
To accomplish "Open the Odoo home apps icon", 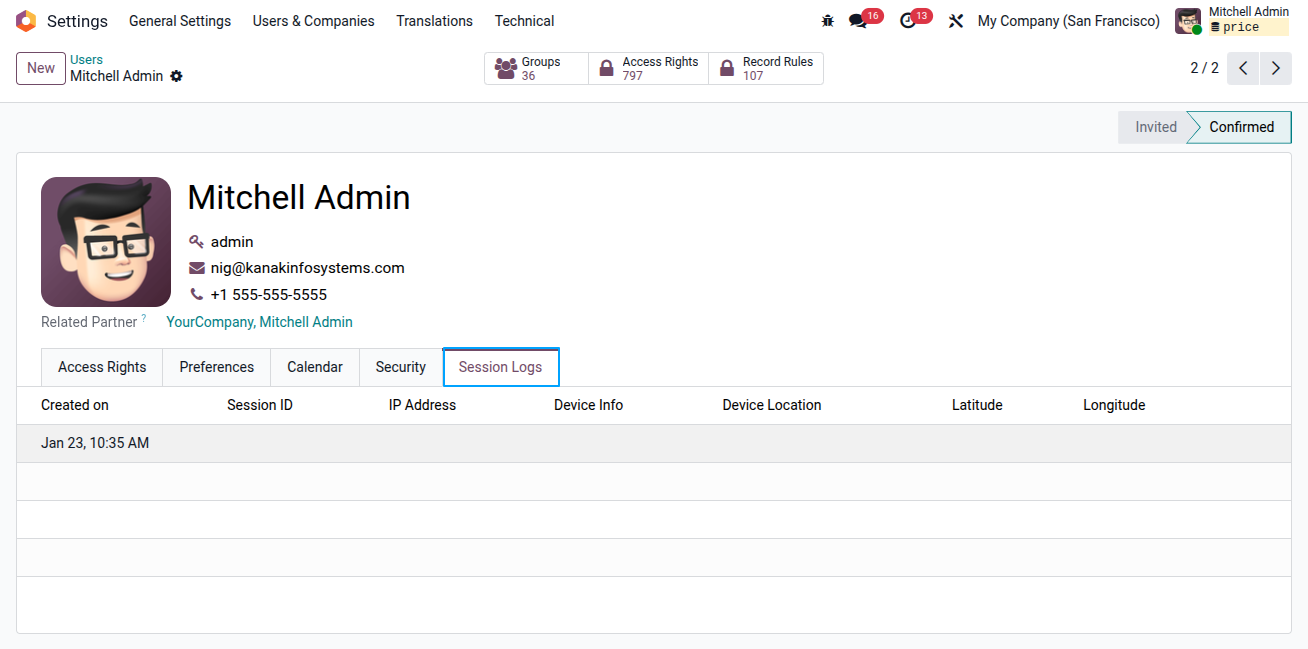I will [x=26, y=21].
